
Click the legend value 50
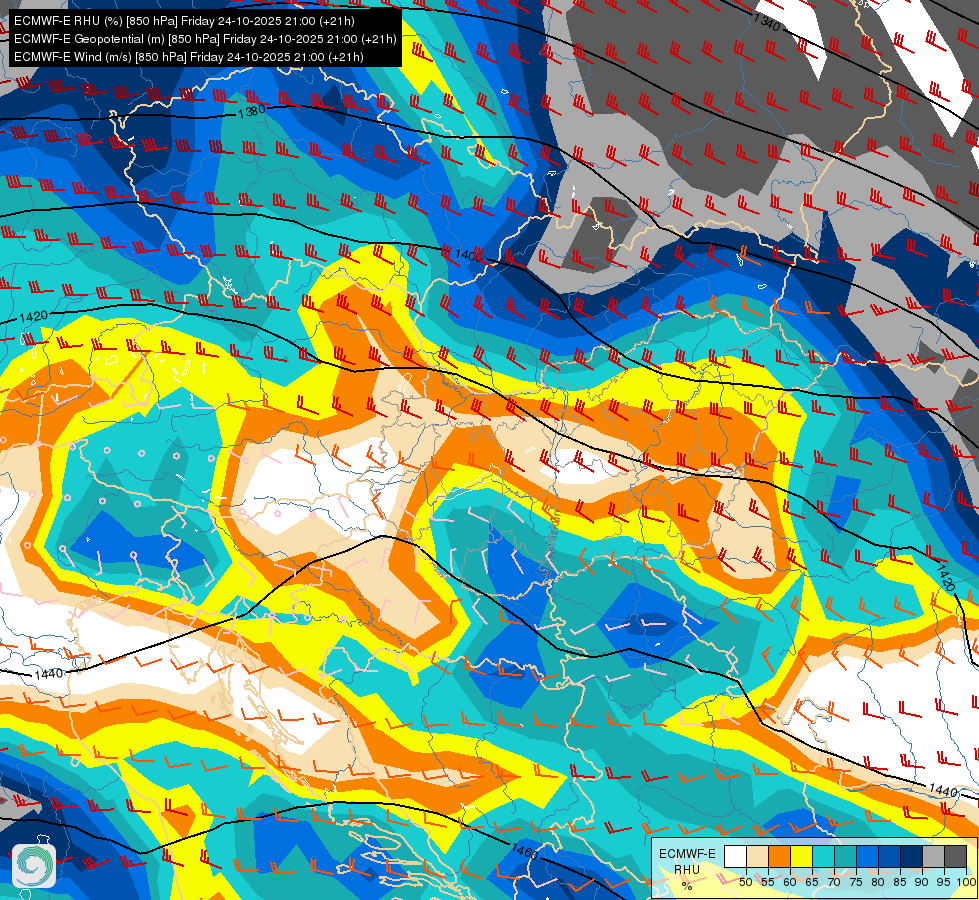tap(745, 882)
